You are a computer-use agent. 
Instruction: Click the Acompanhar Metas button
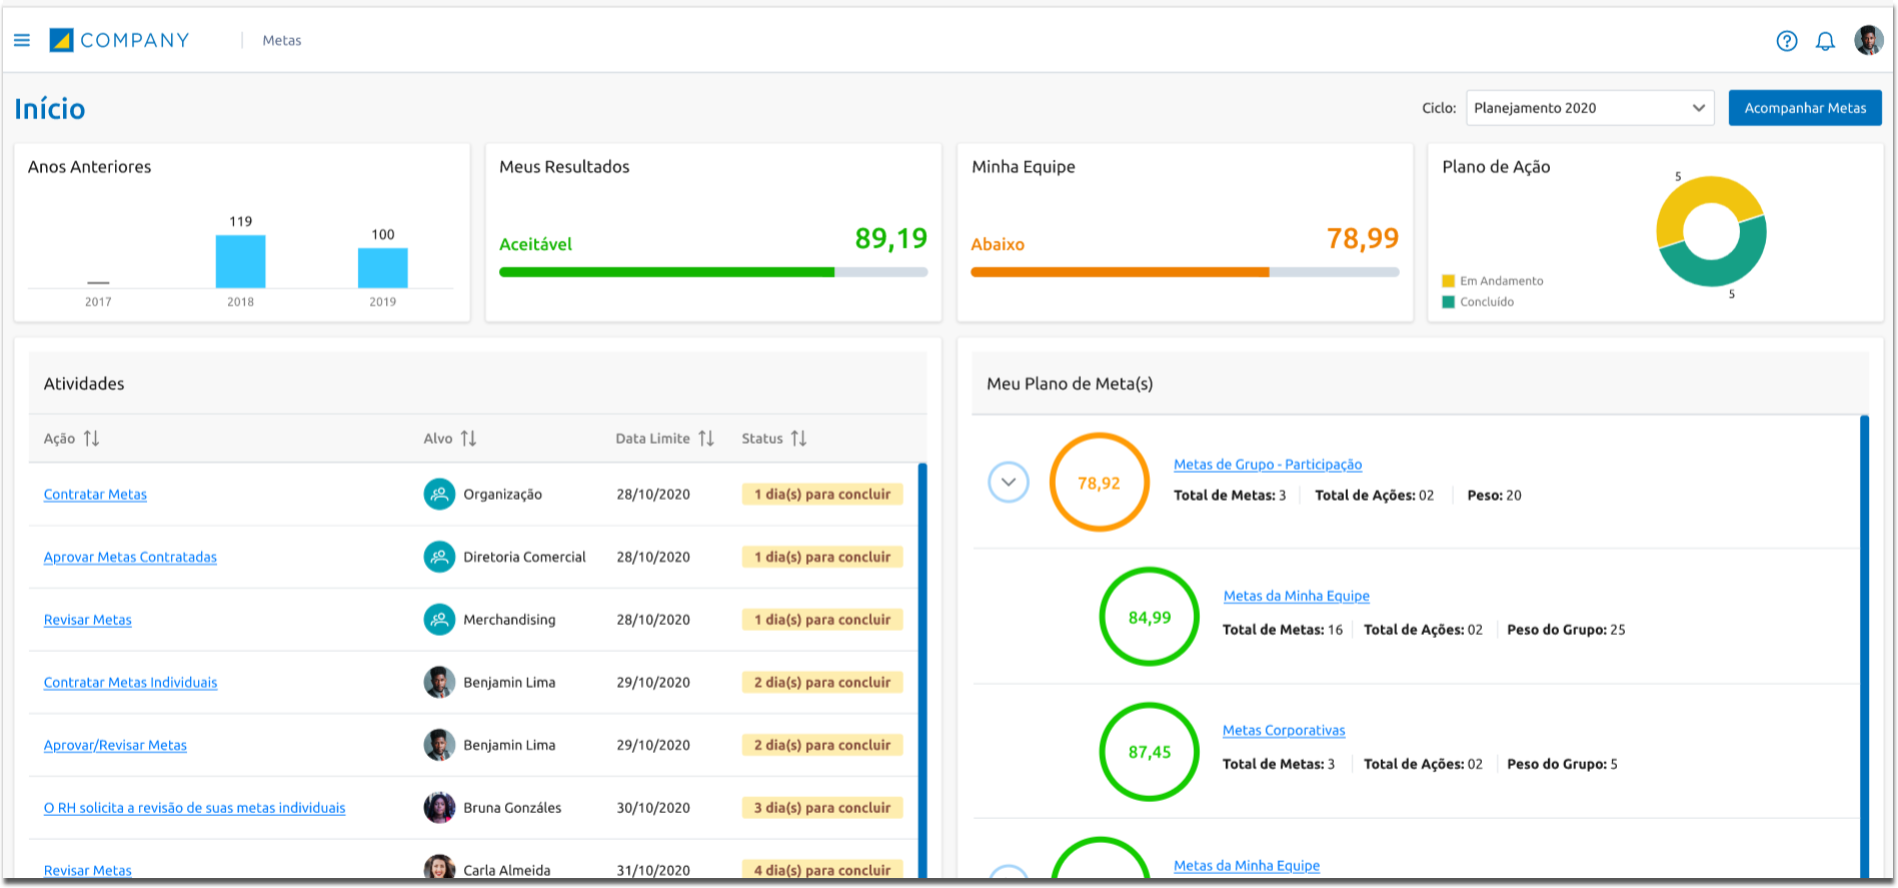coord(1804,108)
